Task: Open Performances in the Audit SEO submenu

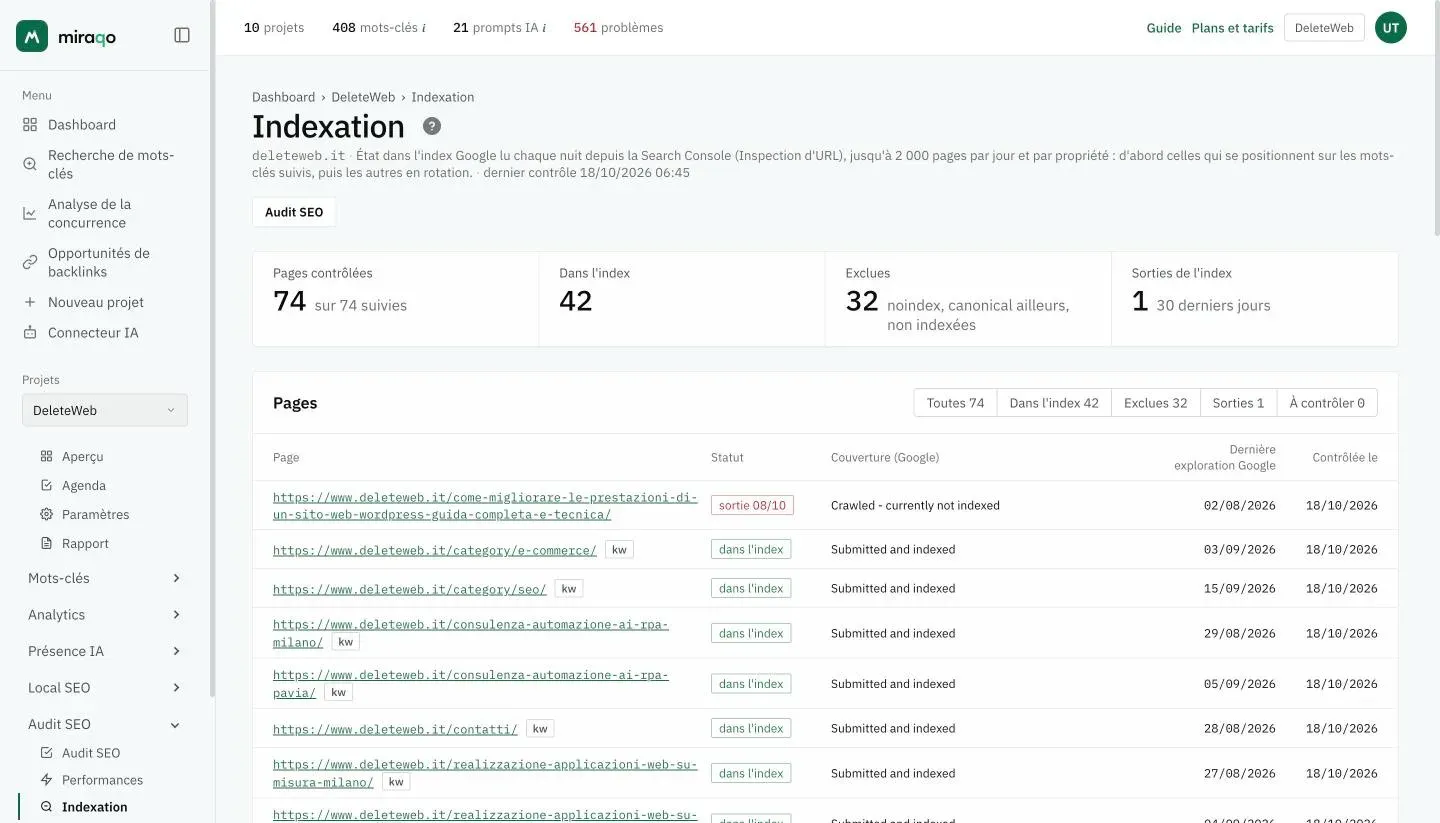Action: [x=102, y=780]
